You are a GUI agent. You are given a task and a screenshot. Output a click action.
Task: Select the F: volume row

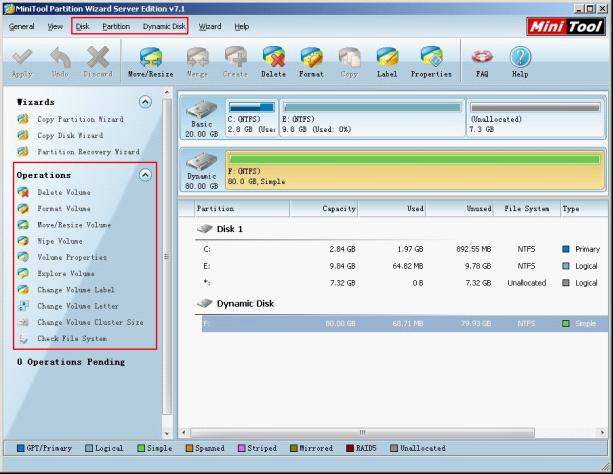pos(405,324)
